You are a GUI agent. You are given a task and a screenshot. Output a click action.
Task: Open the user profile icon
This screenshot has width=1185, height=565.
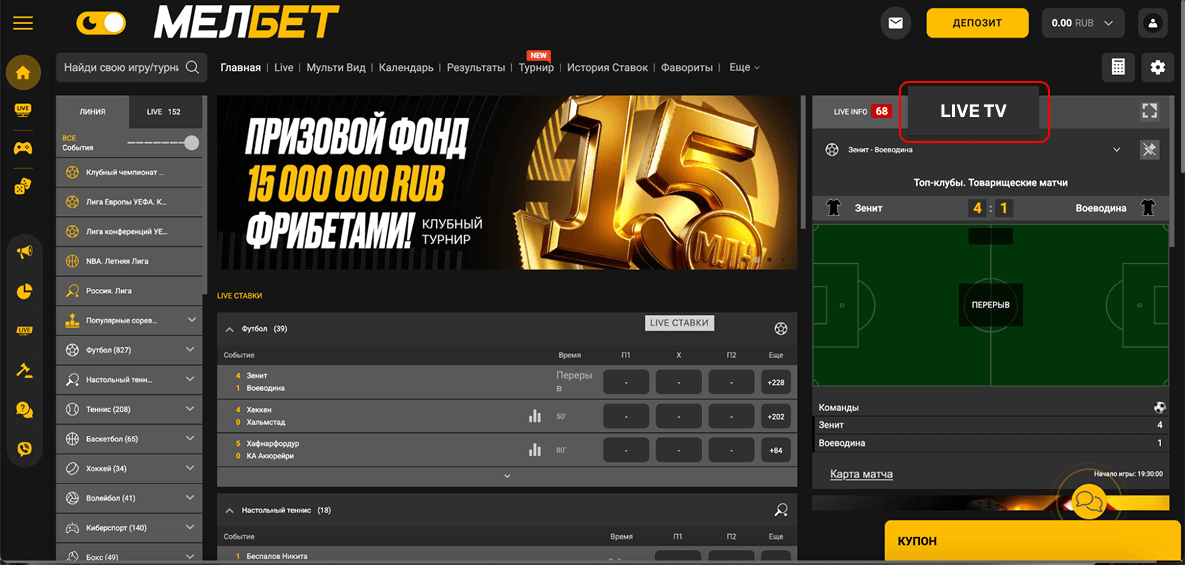(1154, 23)
